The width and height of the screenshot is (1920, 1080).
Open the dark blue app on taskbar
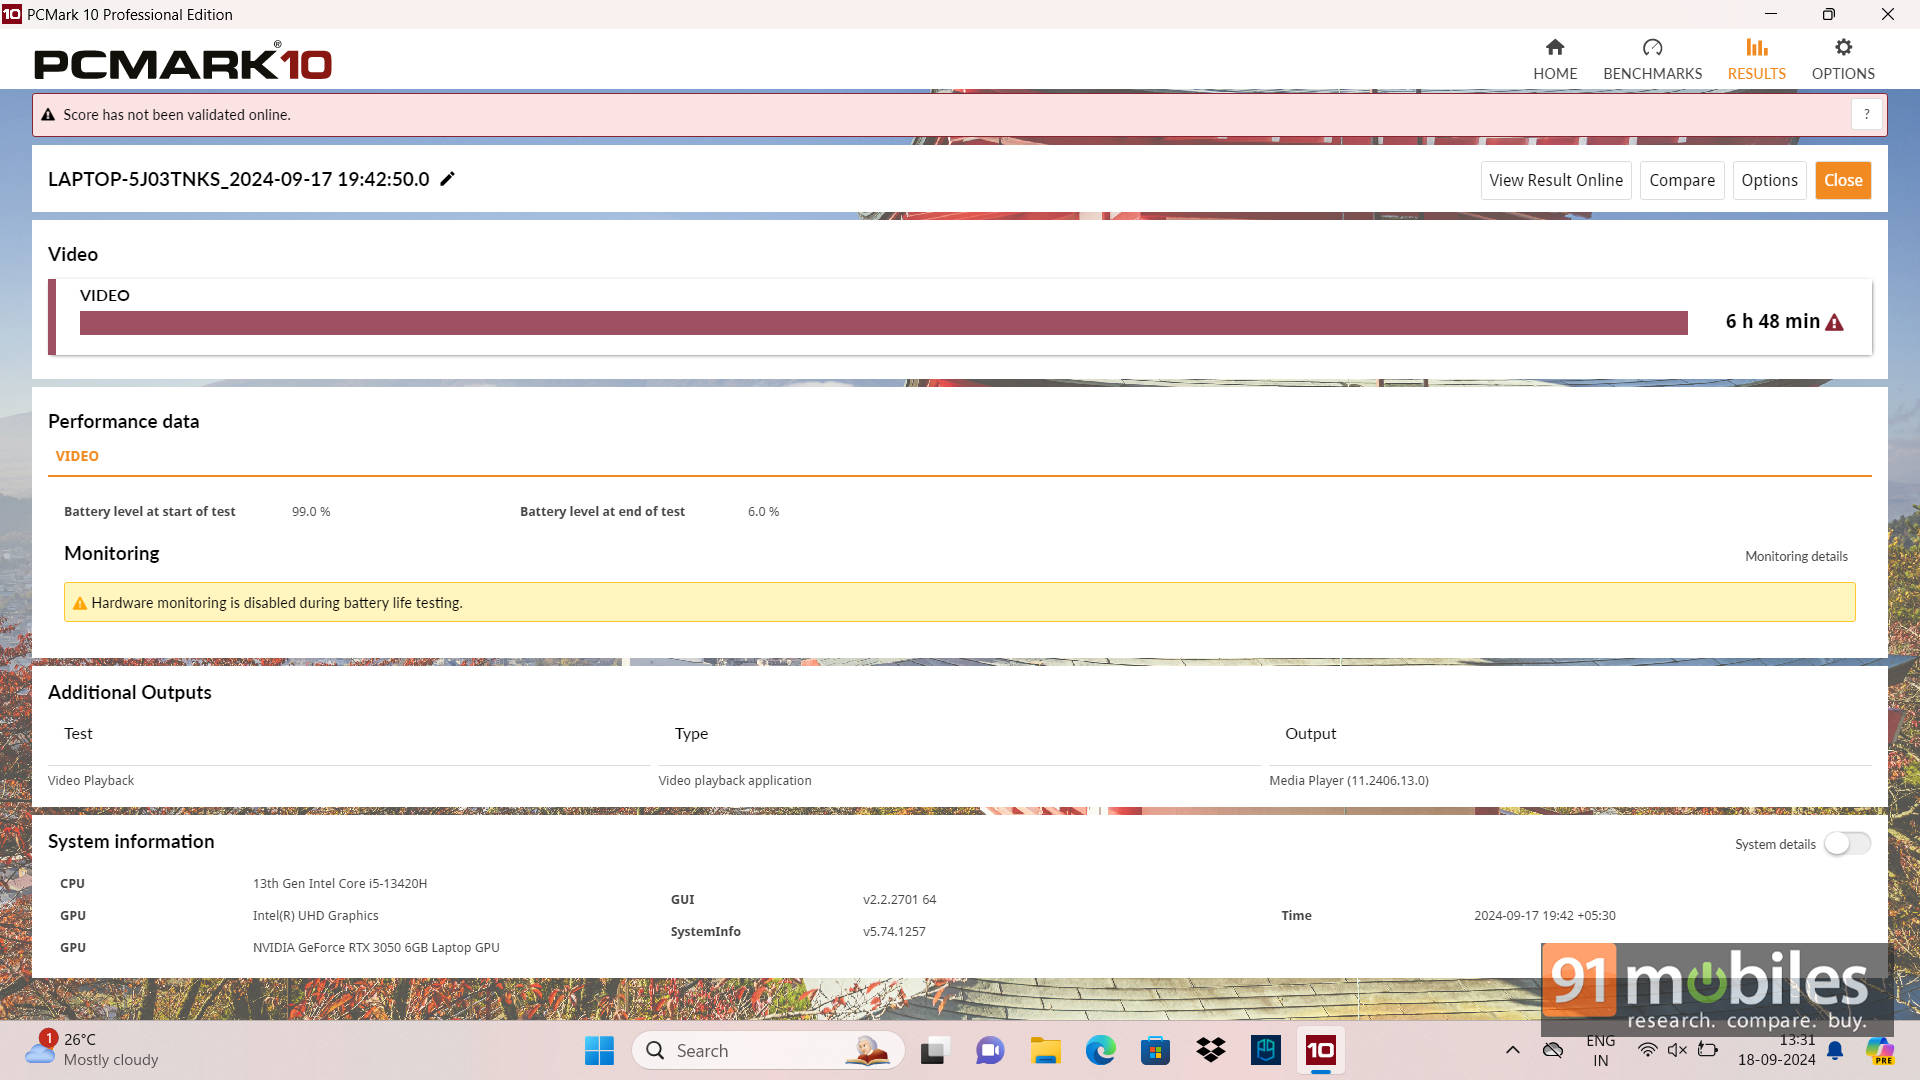click(1266, 1050)
